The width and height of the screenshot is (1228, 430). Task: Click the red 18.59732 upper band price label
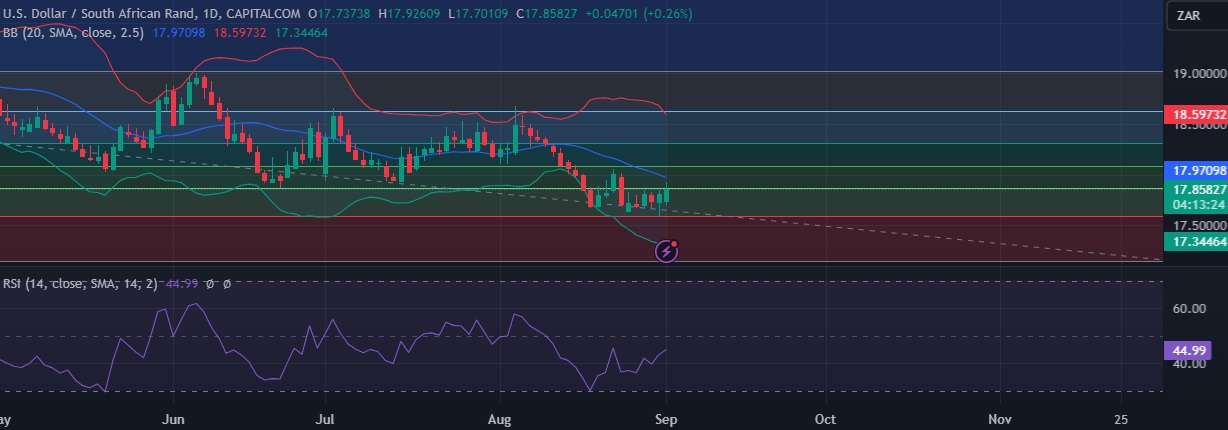tap(1197, 116)
